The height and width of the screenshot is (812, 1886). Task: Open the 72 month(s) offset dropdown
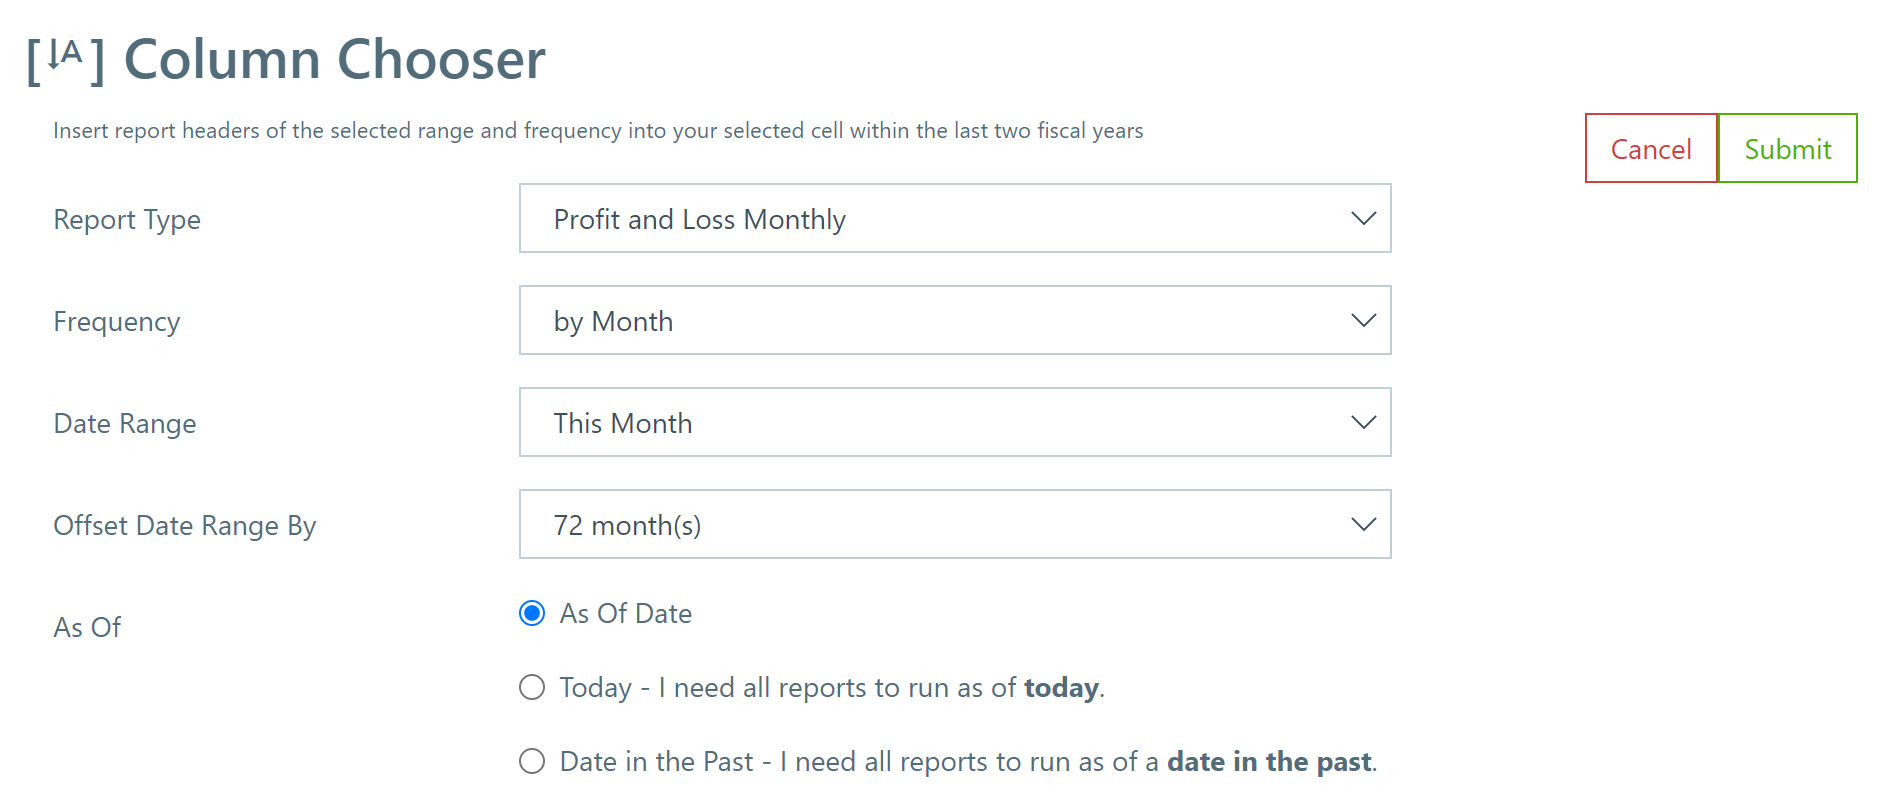tap(955, 524)
